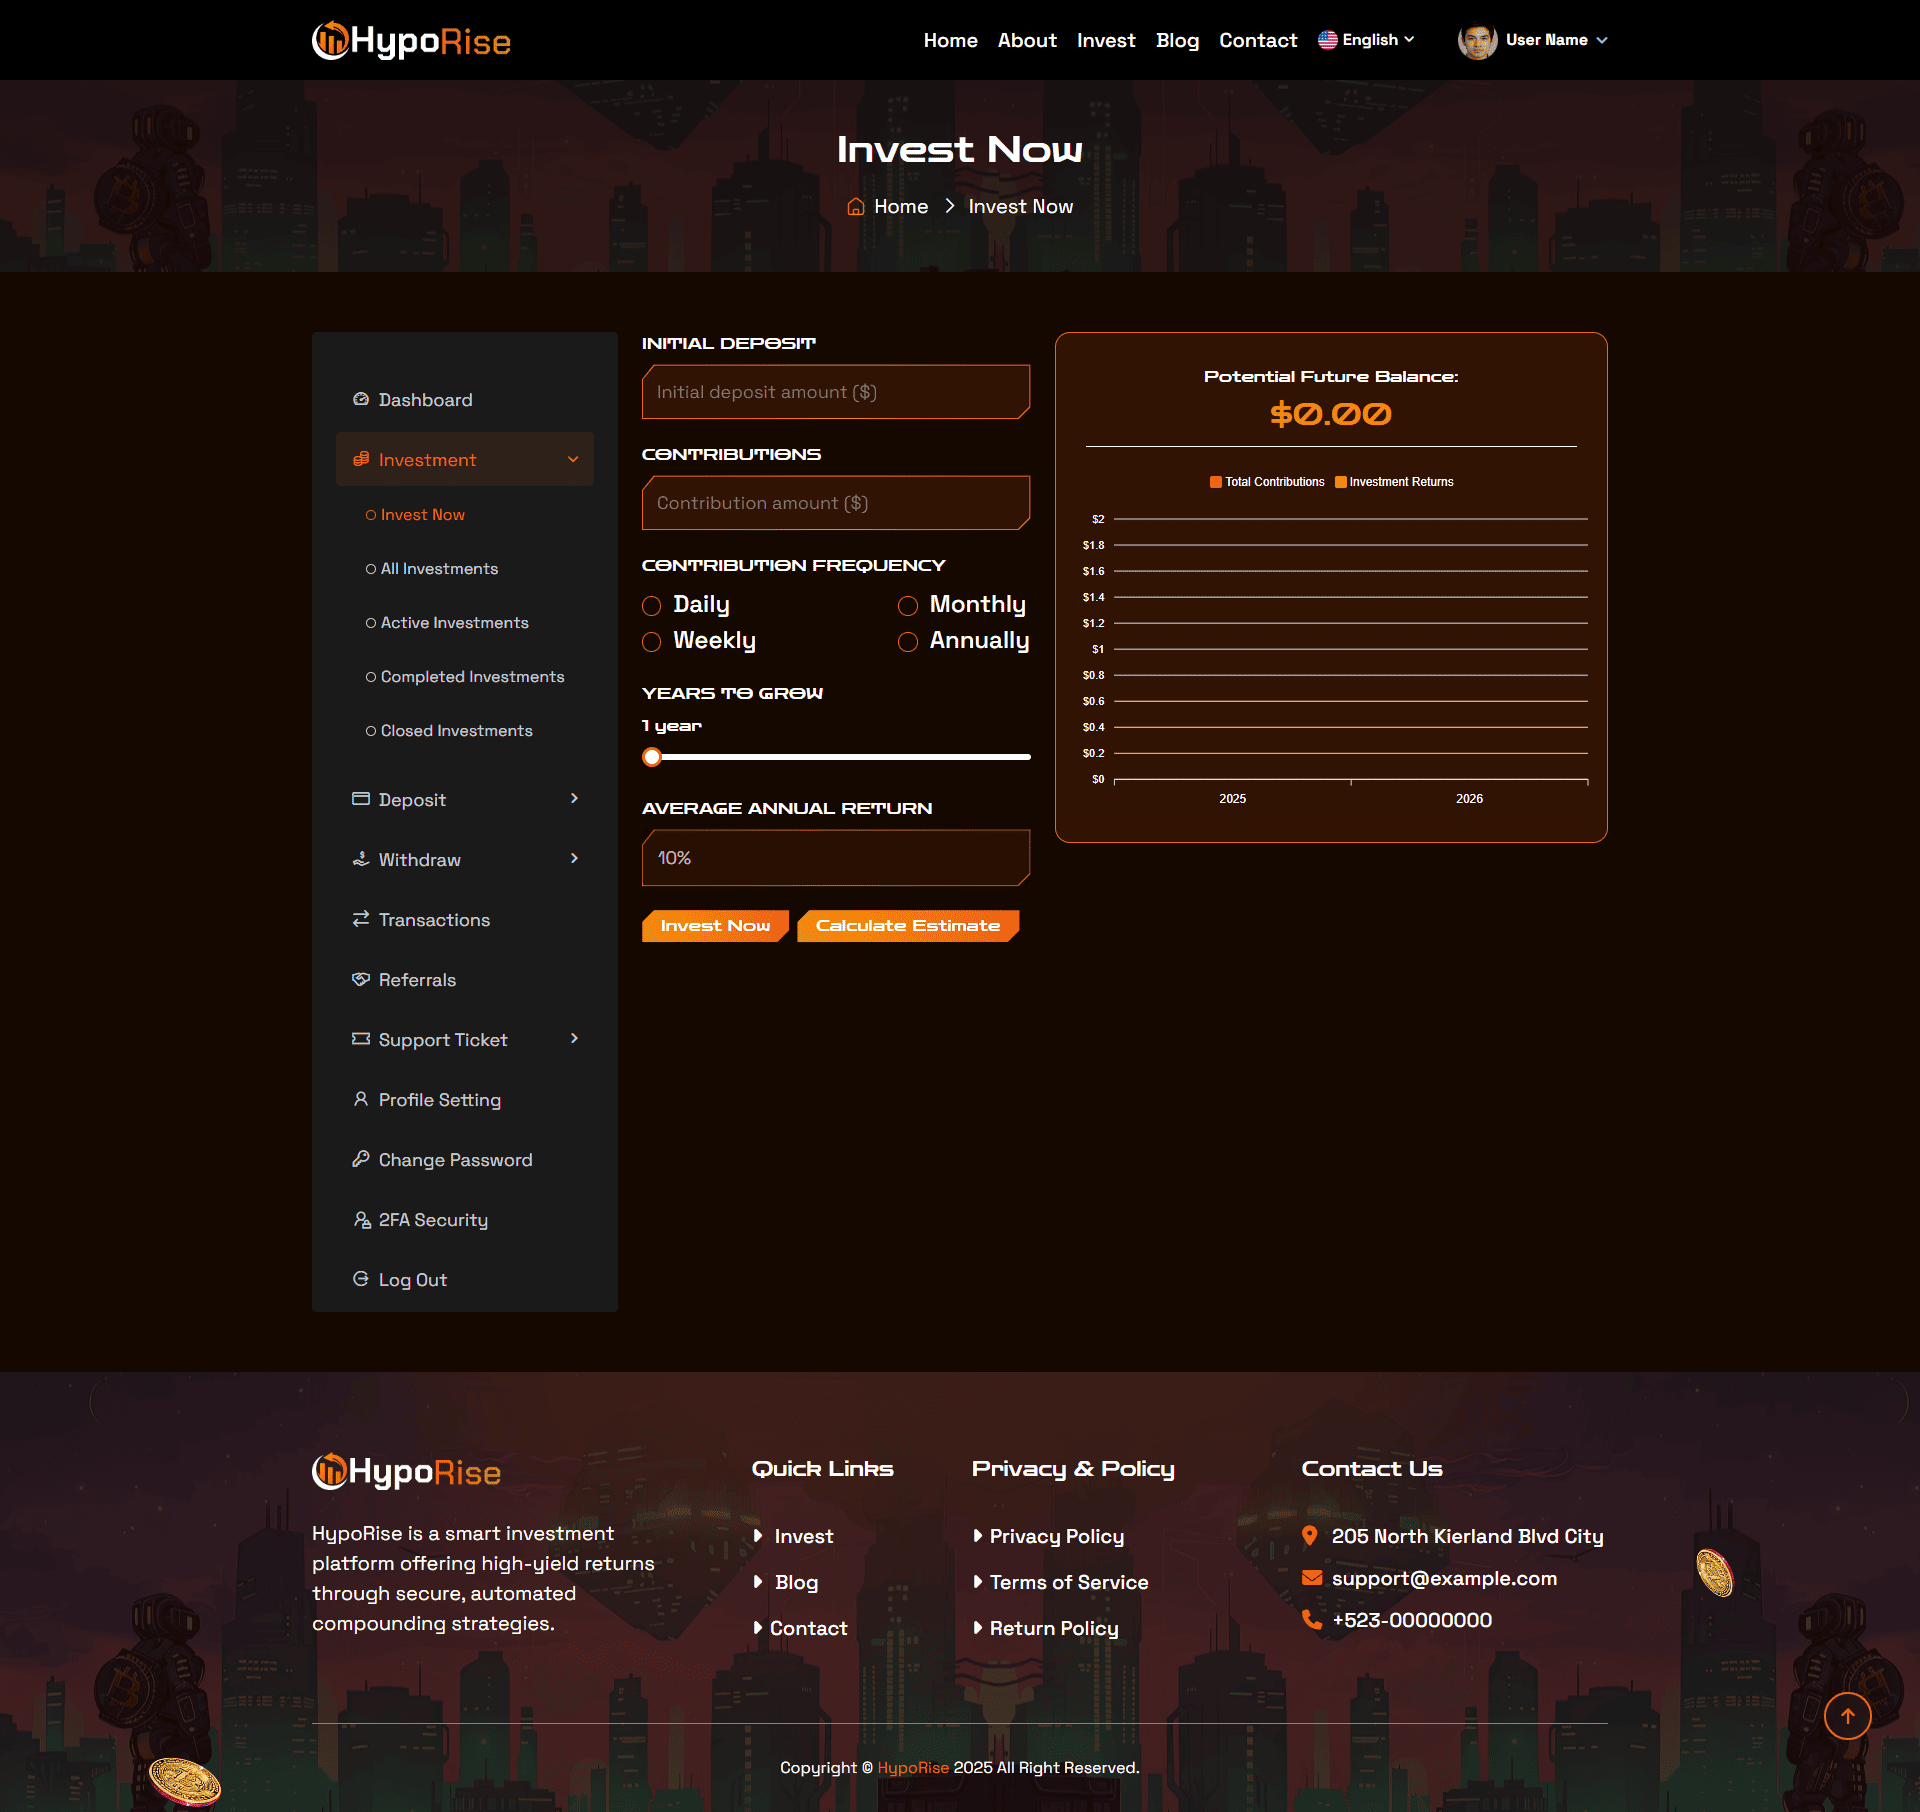Toggle Investment Returns legend item
This screenshot has height=1812, width=1920.
coord(1394,482)
